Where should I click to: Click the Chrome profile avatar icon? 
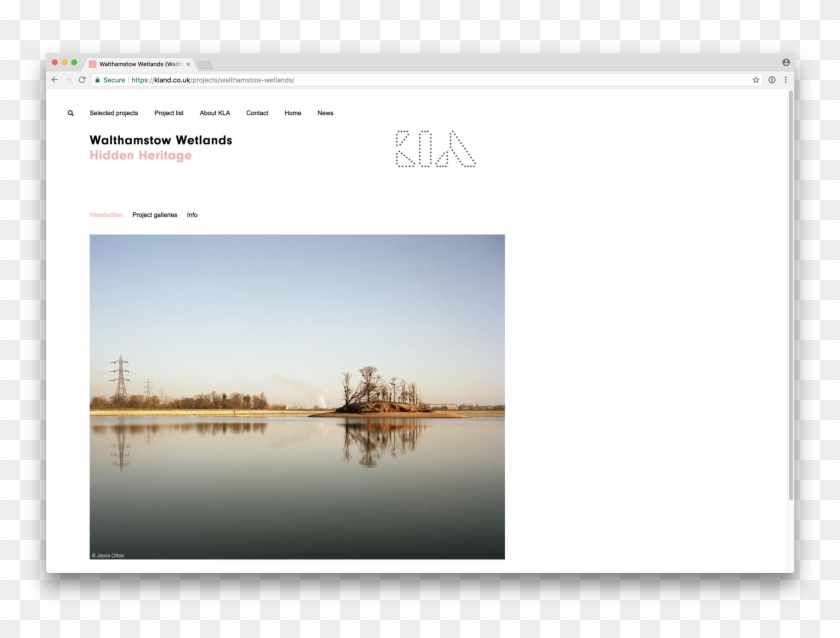click(786, 63)
